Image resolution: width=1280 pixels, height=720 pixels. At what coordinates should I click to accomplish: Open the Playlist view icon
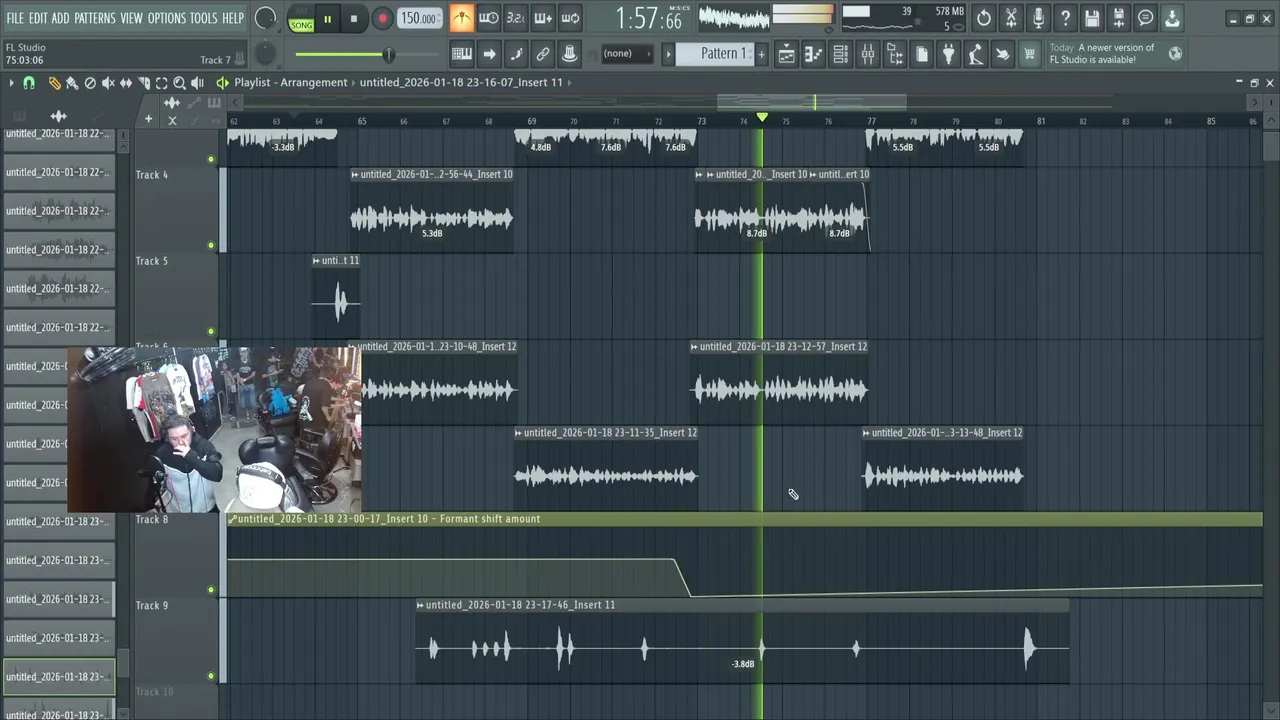(x=787, y=55)
